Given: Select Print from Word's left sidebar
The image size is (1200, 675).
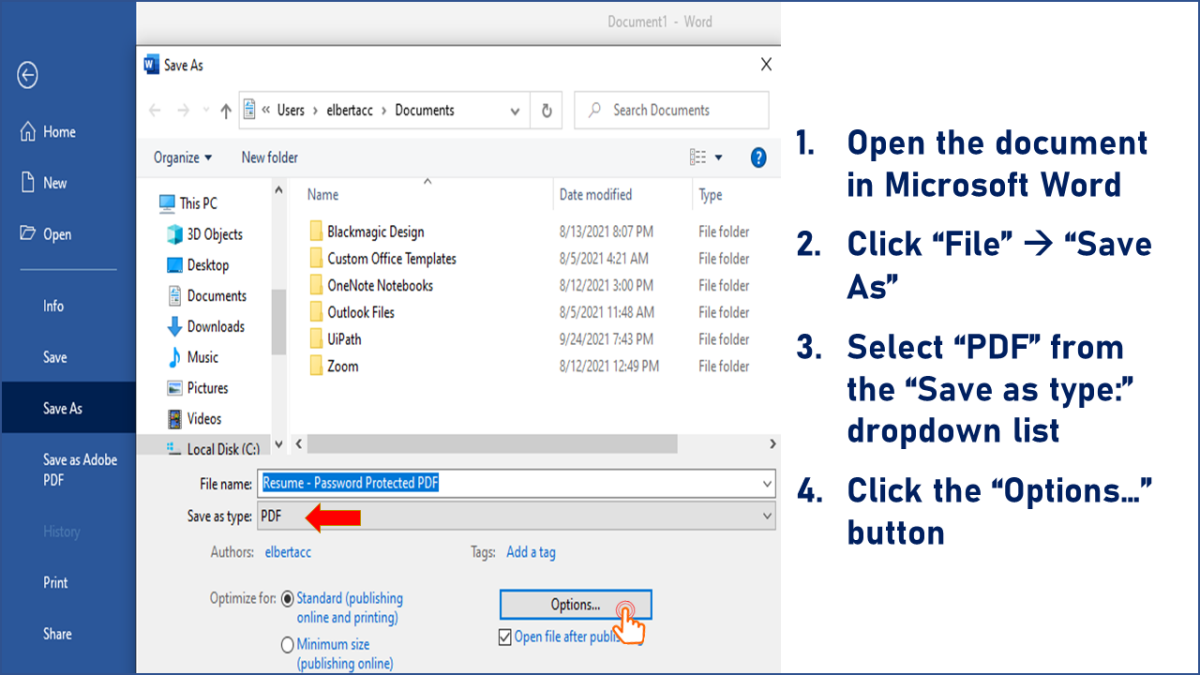Looking at the screenshot, I should (55, 582).
